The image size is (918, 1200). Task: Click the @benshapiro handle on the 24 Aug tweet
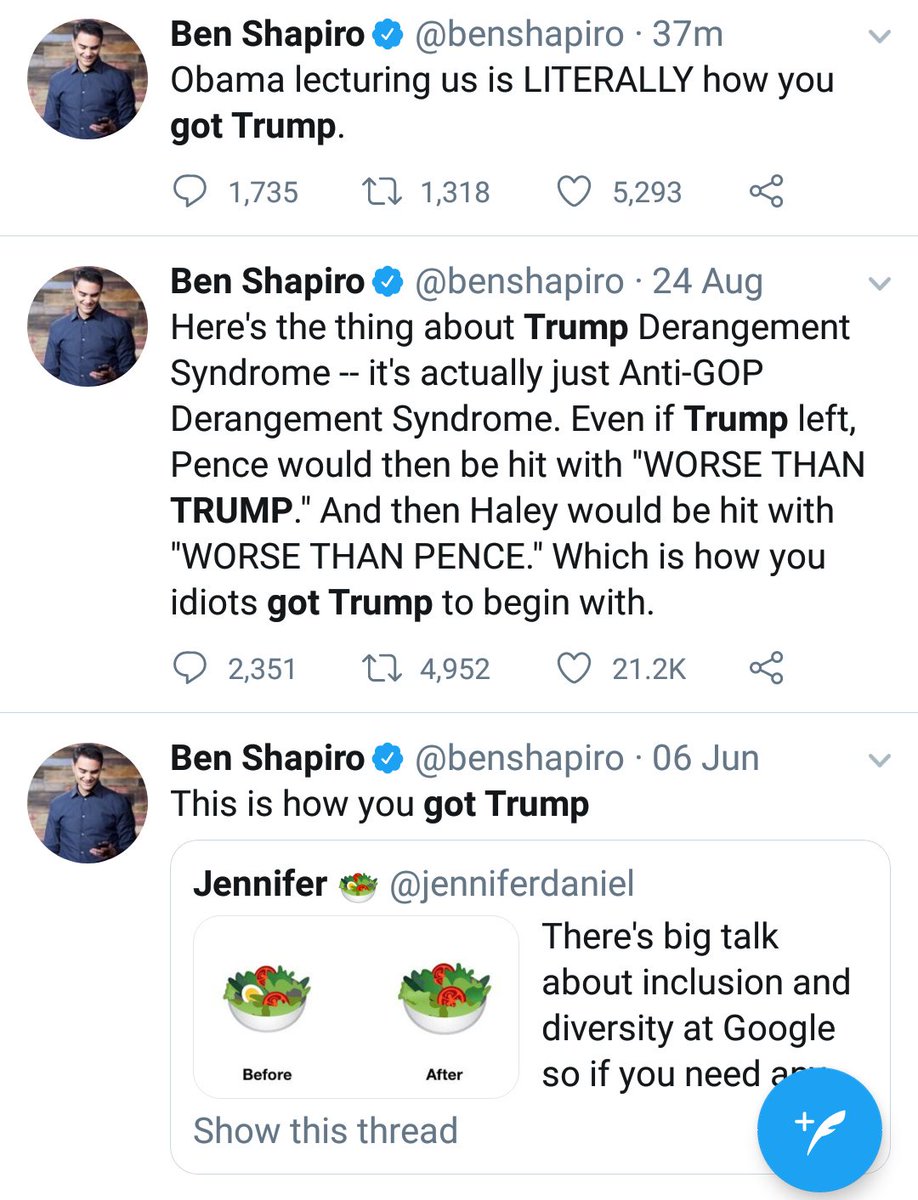click(518, 282)
